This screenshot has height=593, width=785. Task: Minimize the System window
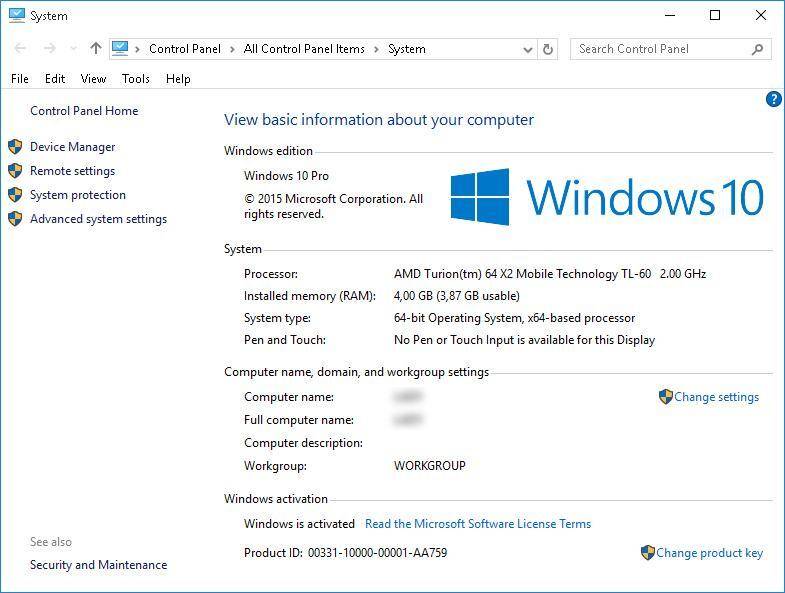coord(670,16)
